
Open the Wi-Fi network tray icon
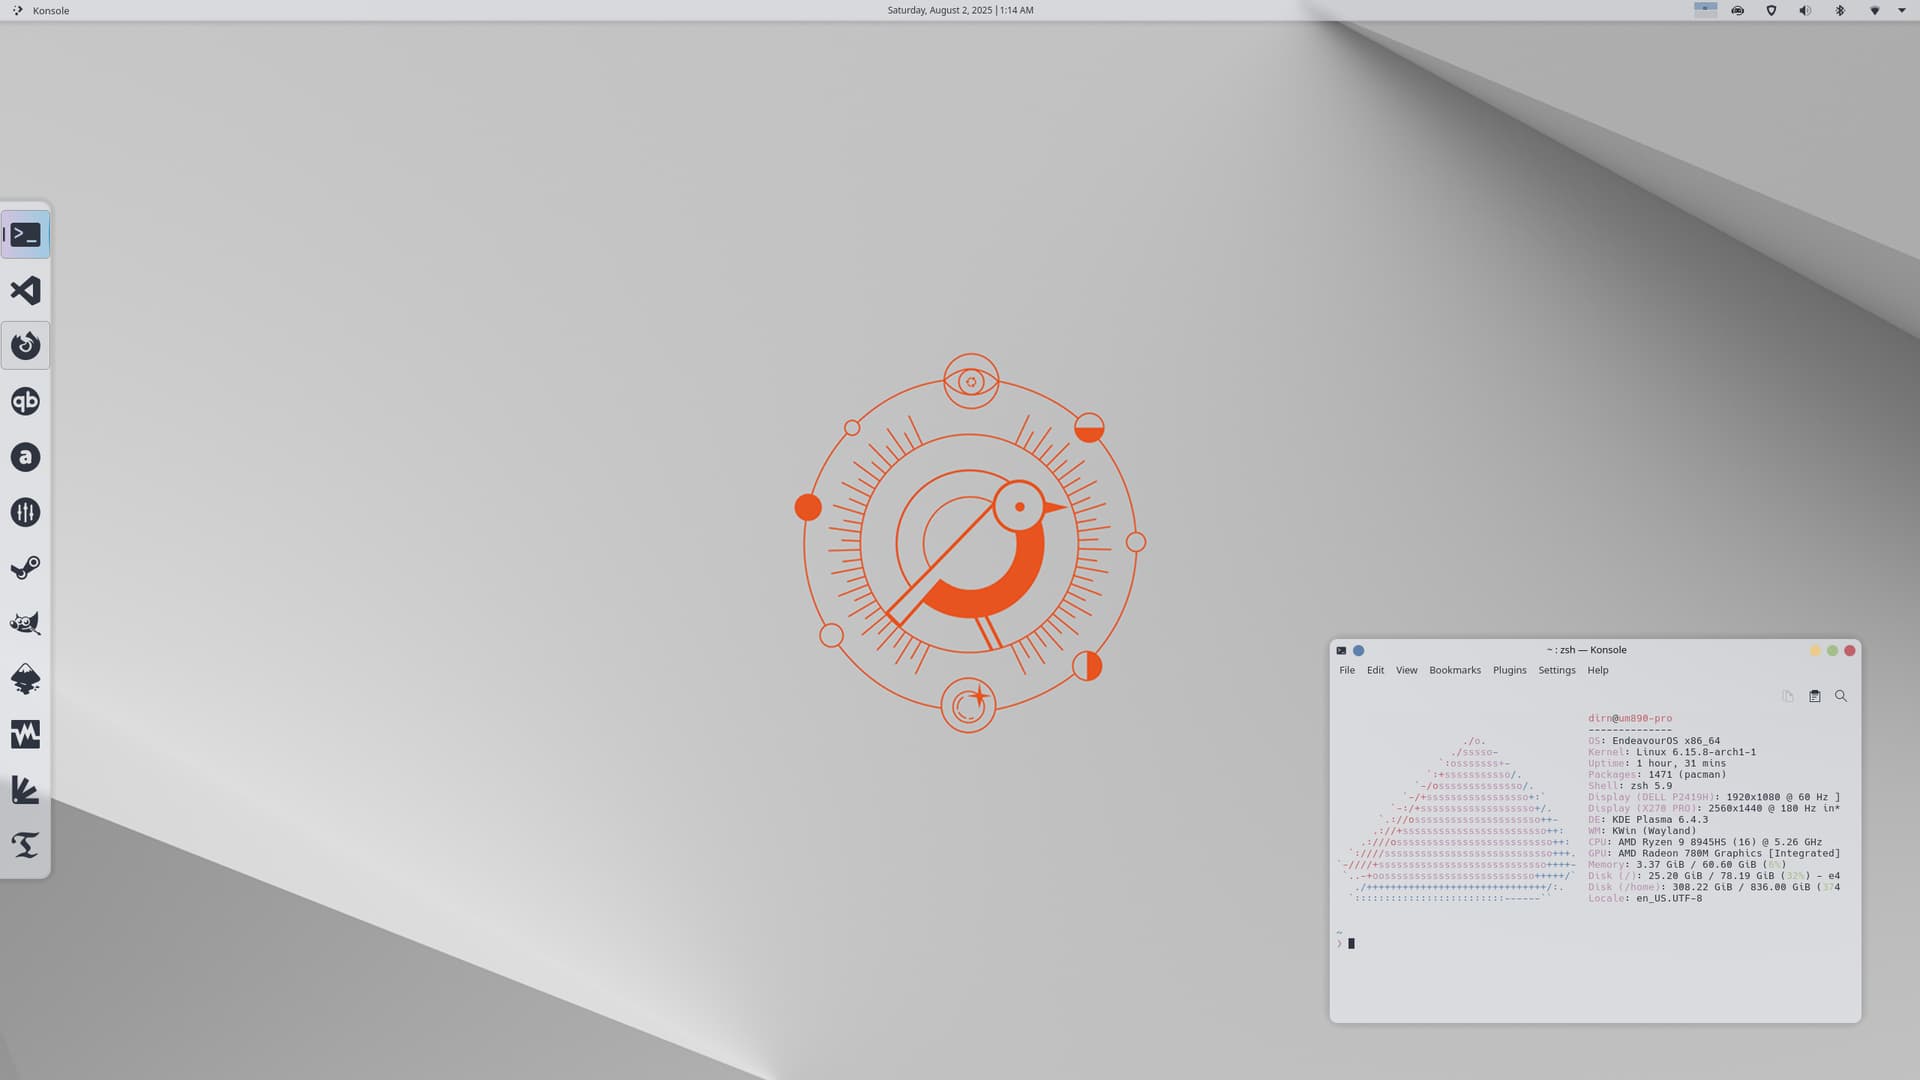point(1874,10)
